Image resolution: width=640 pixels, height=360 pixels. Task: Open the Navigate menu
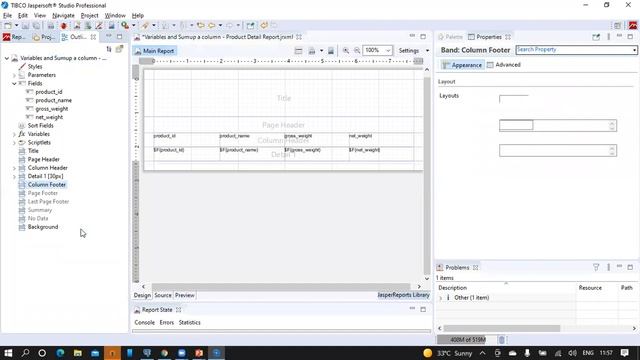click(63, 16)
